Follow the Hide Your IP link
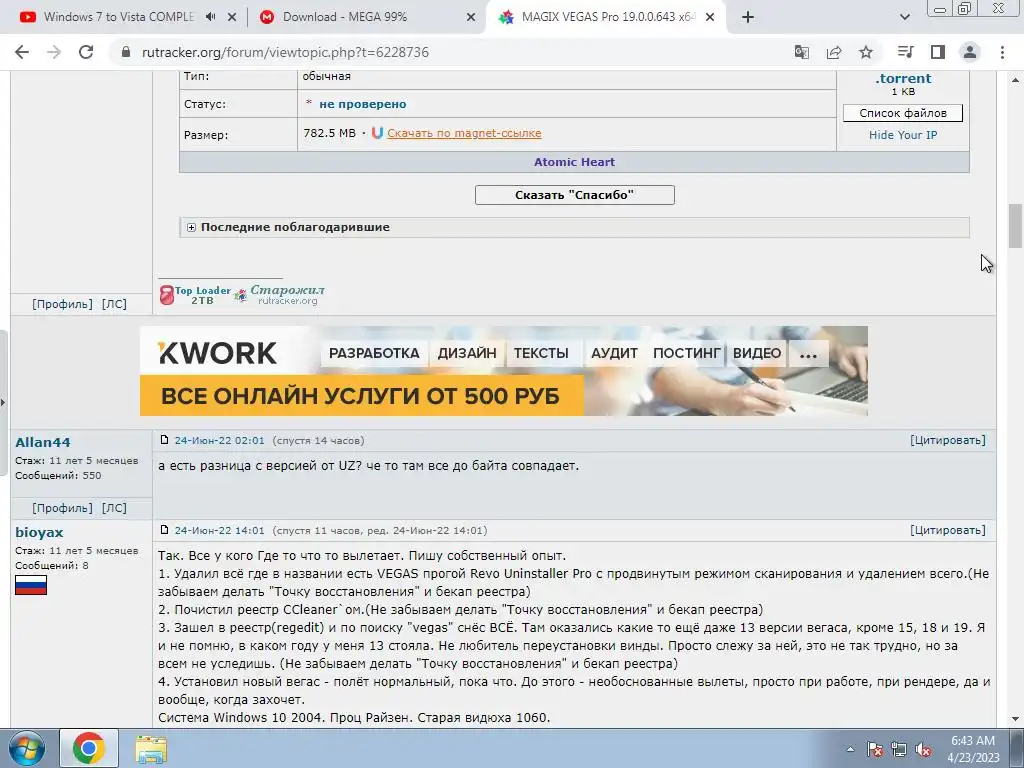Screen dimensions: 1024x768 [903, 135]
